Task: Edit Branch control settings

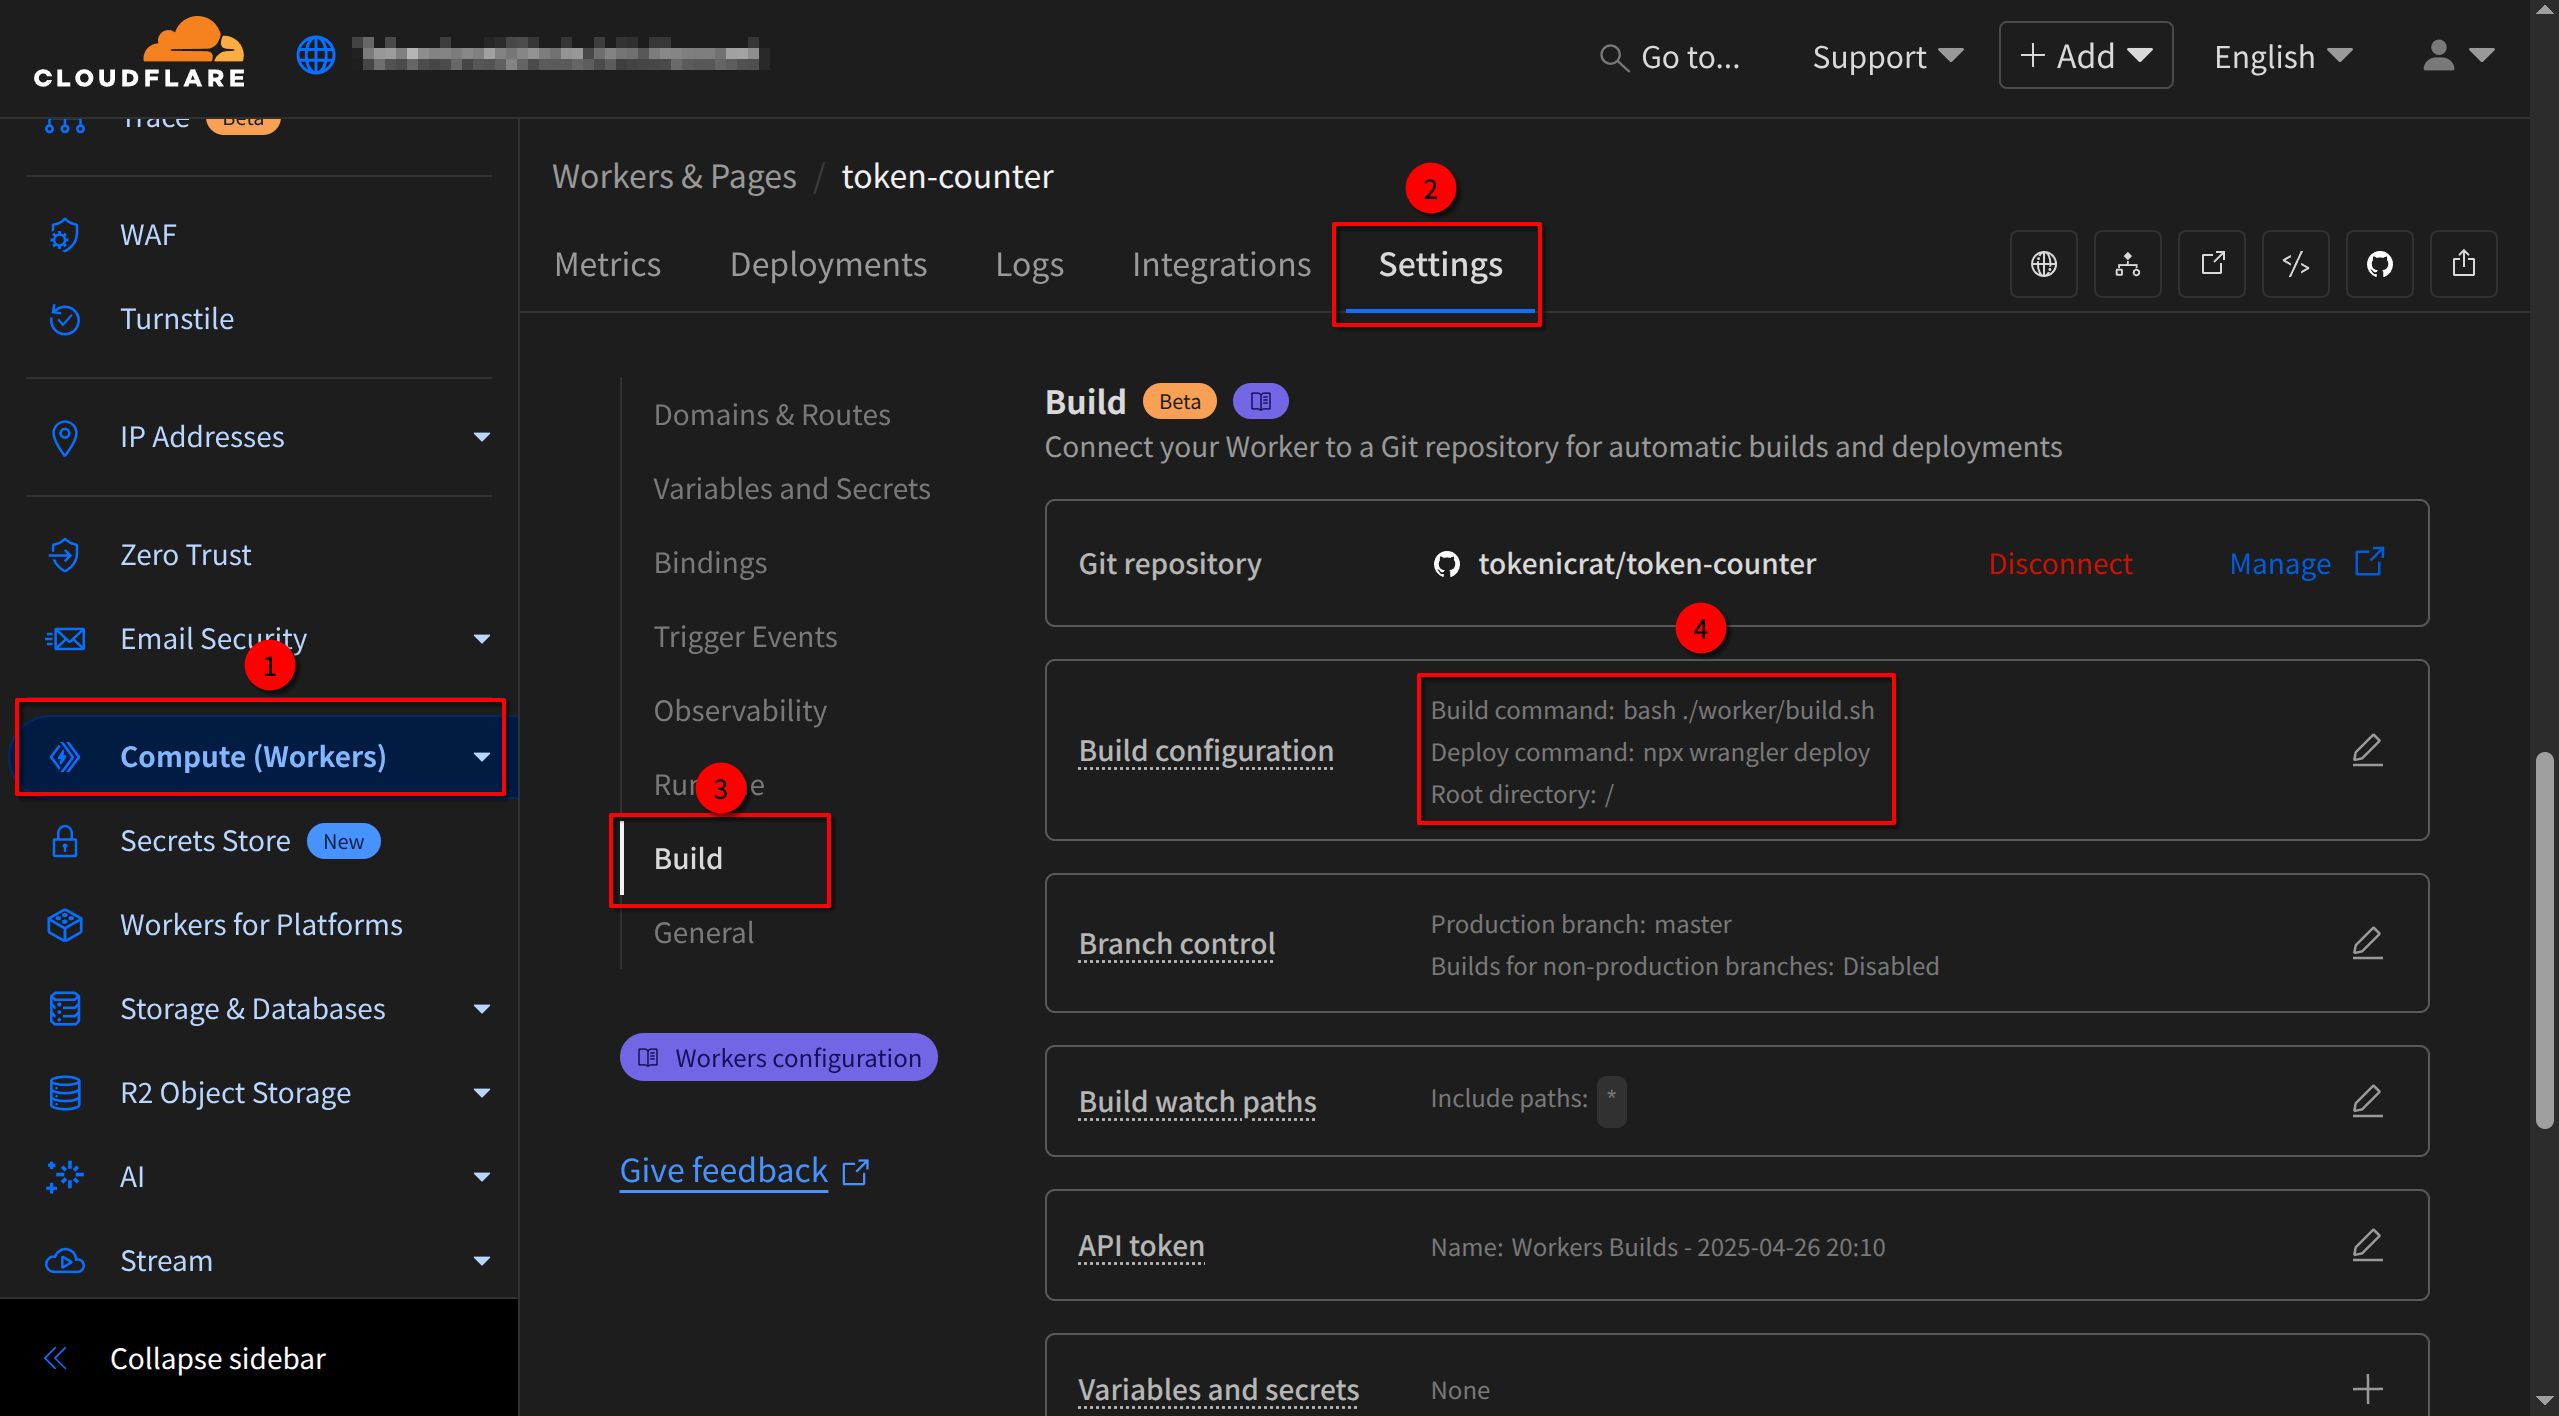Action: pos(2367,943)
